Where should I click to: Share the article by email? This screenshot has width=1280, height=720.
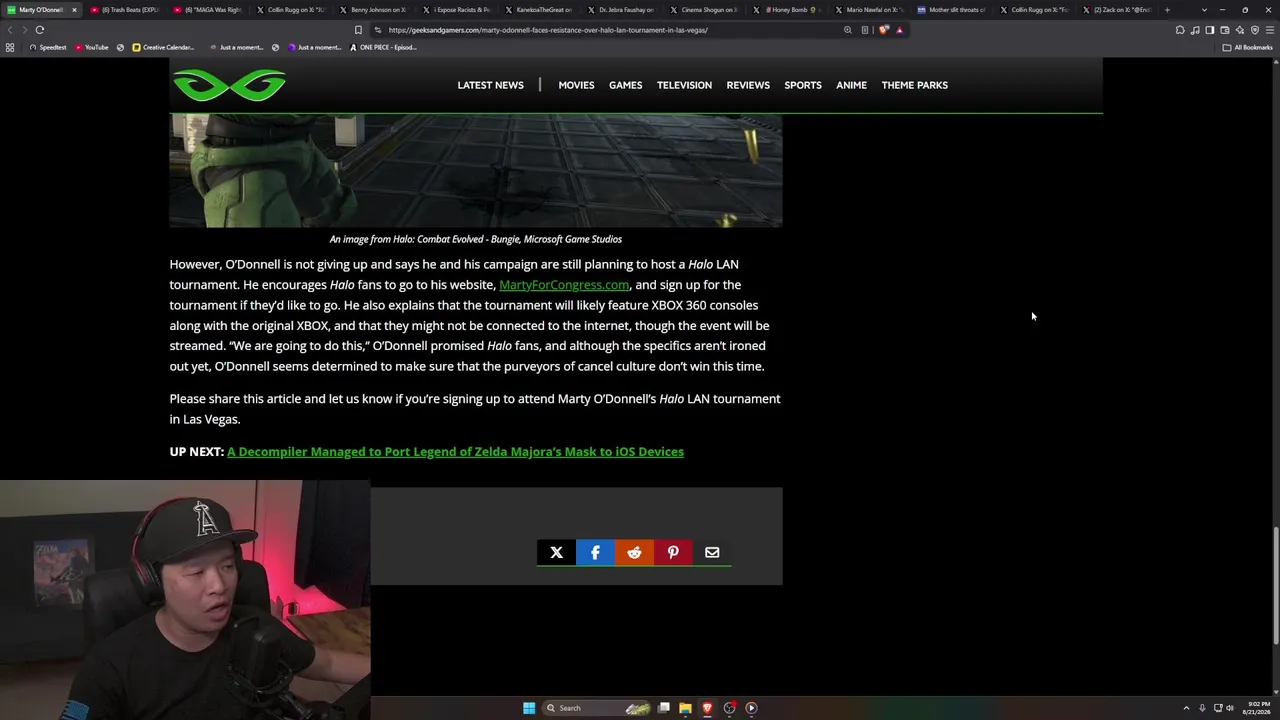point(712,552)
